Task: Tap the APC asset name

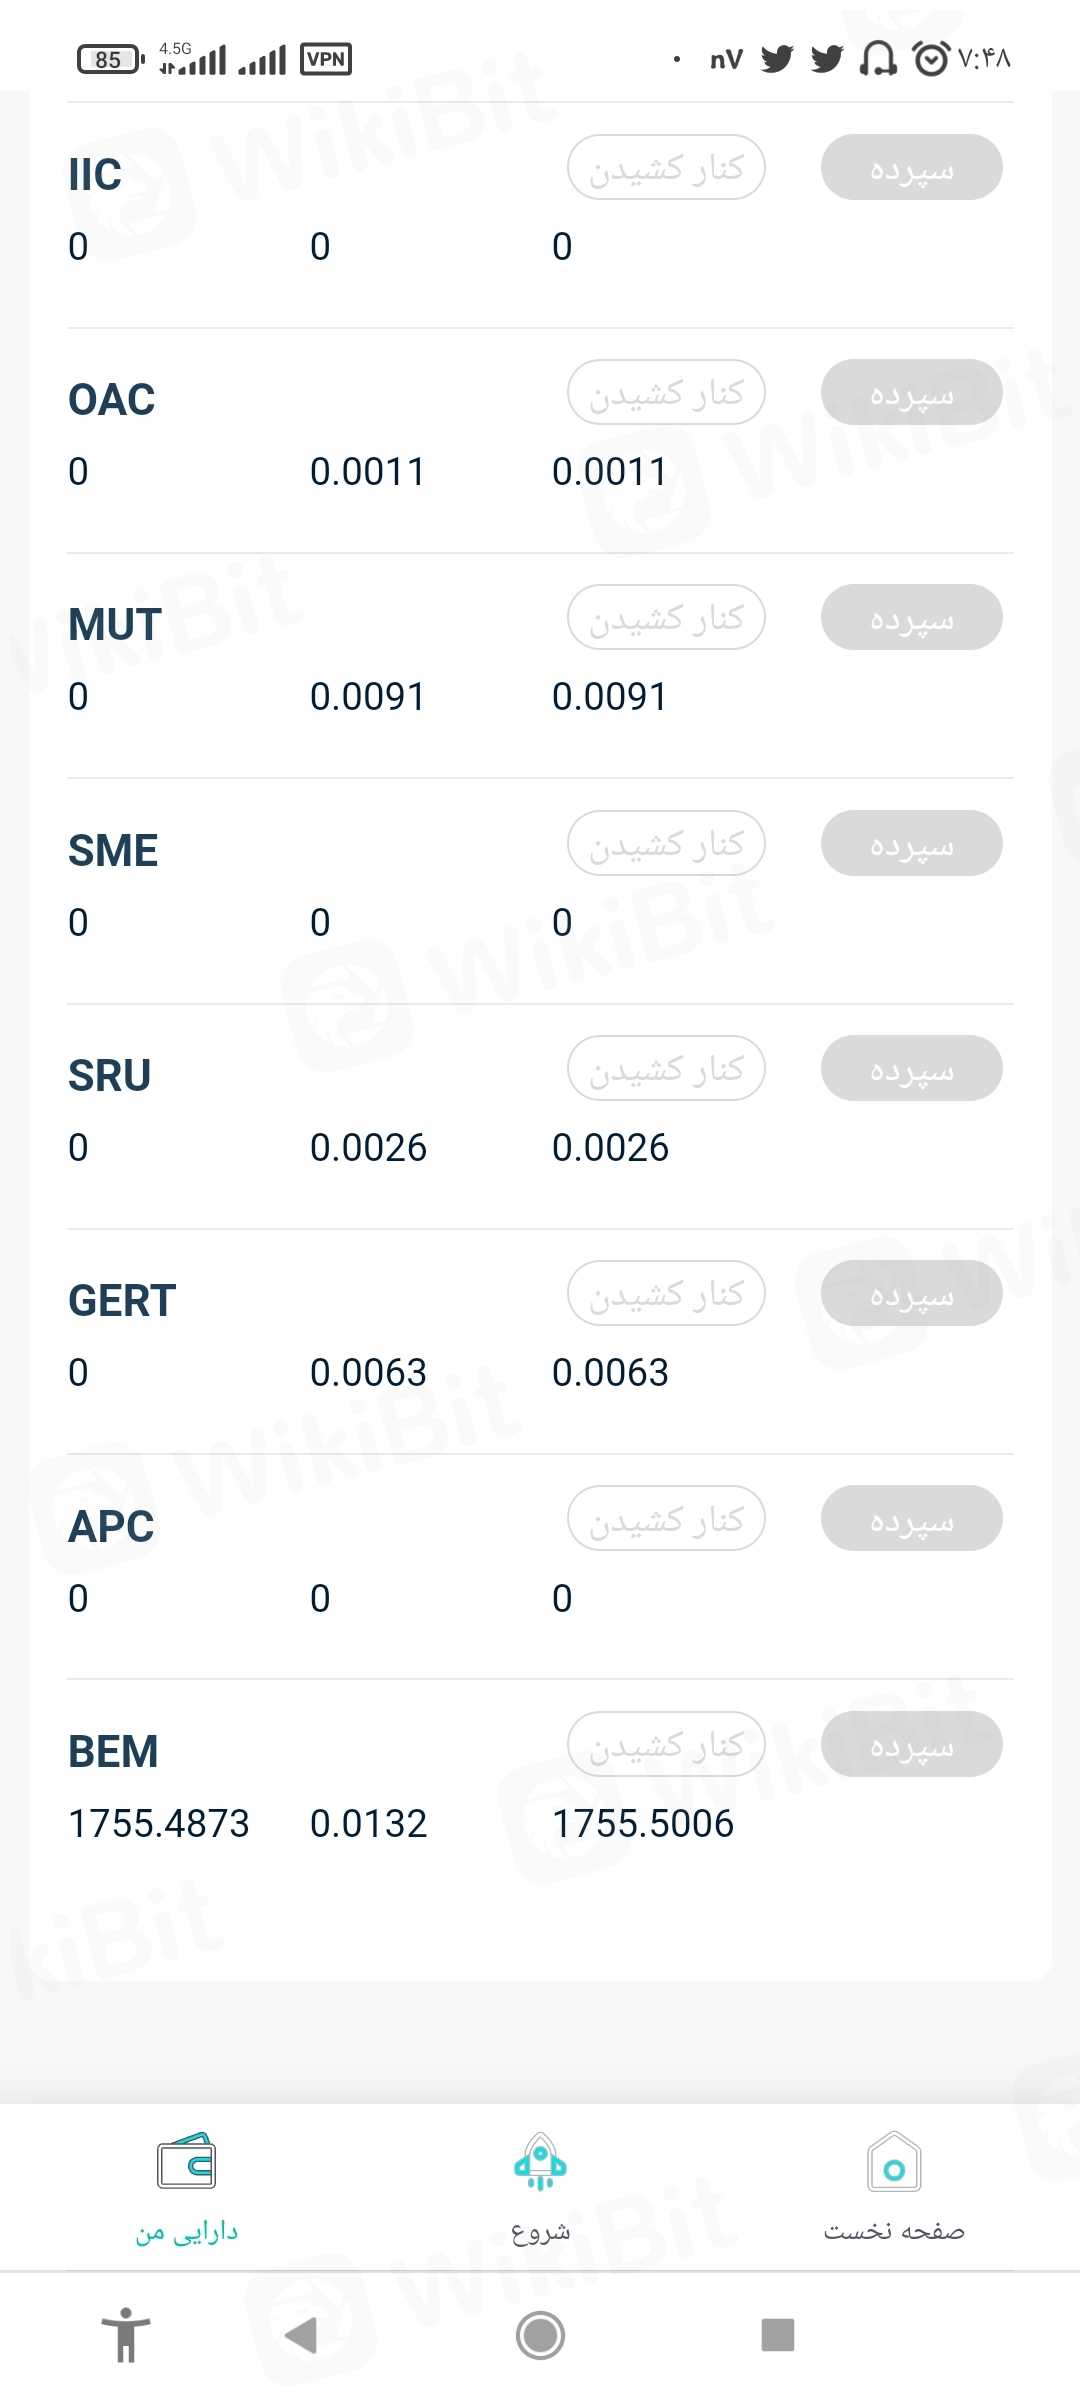Action: [x=111, y=1527]
